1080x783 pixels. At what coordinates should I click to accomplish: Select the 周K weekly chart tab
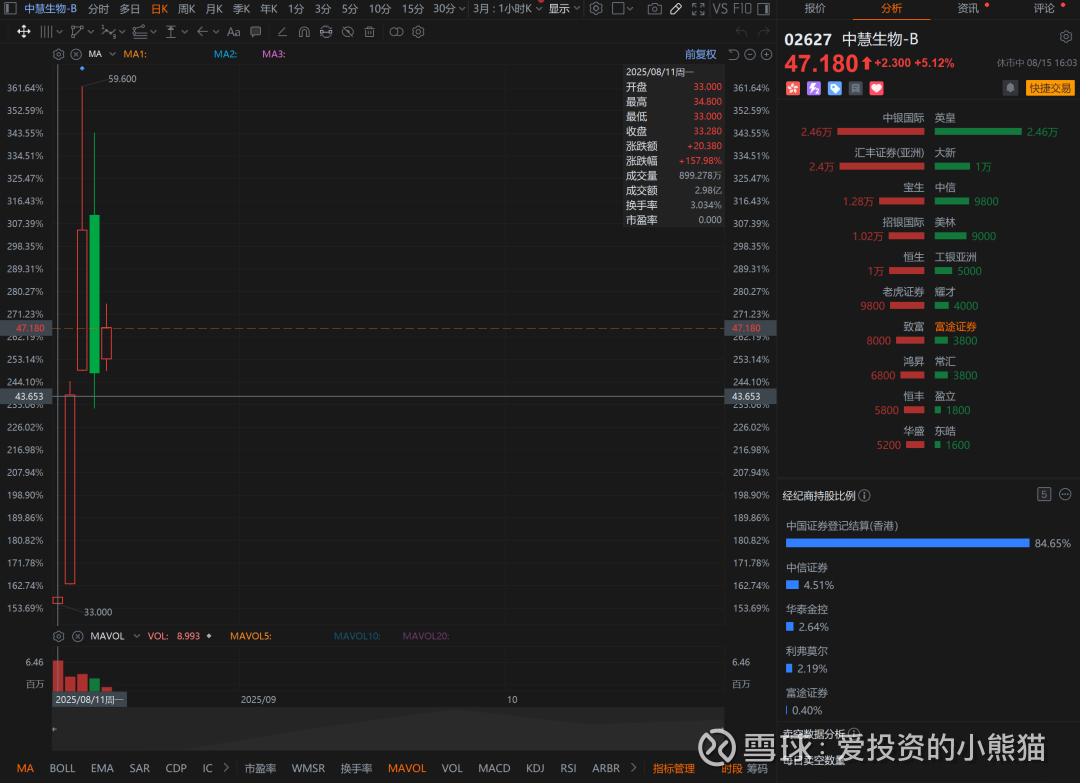pos(187,9)
